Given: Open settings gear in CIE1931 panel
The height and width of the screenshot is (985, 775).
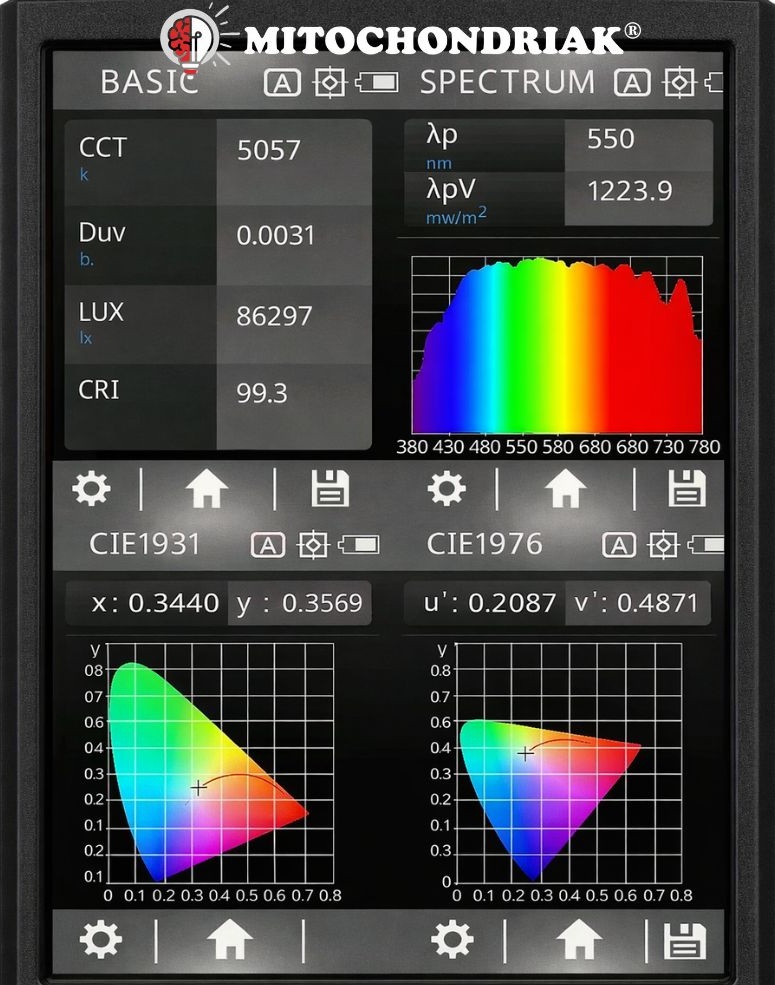Looking at the screenshot, I should [100, 939].
